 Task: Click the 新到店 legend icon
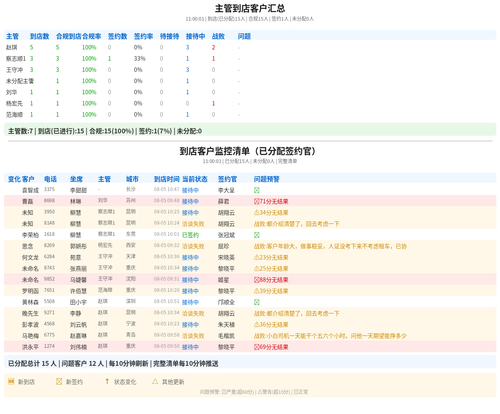[11, 381]
